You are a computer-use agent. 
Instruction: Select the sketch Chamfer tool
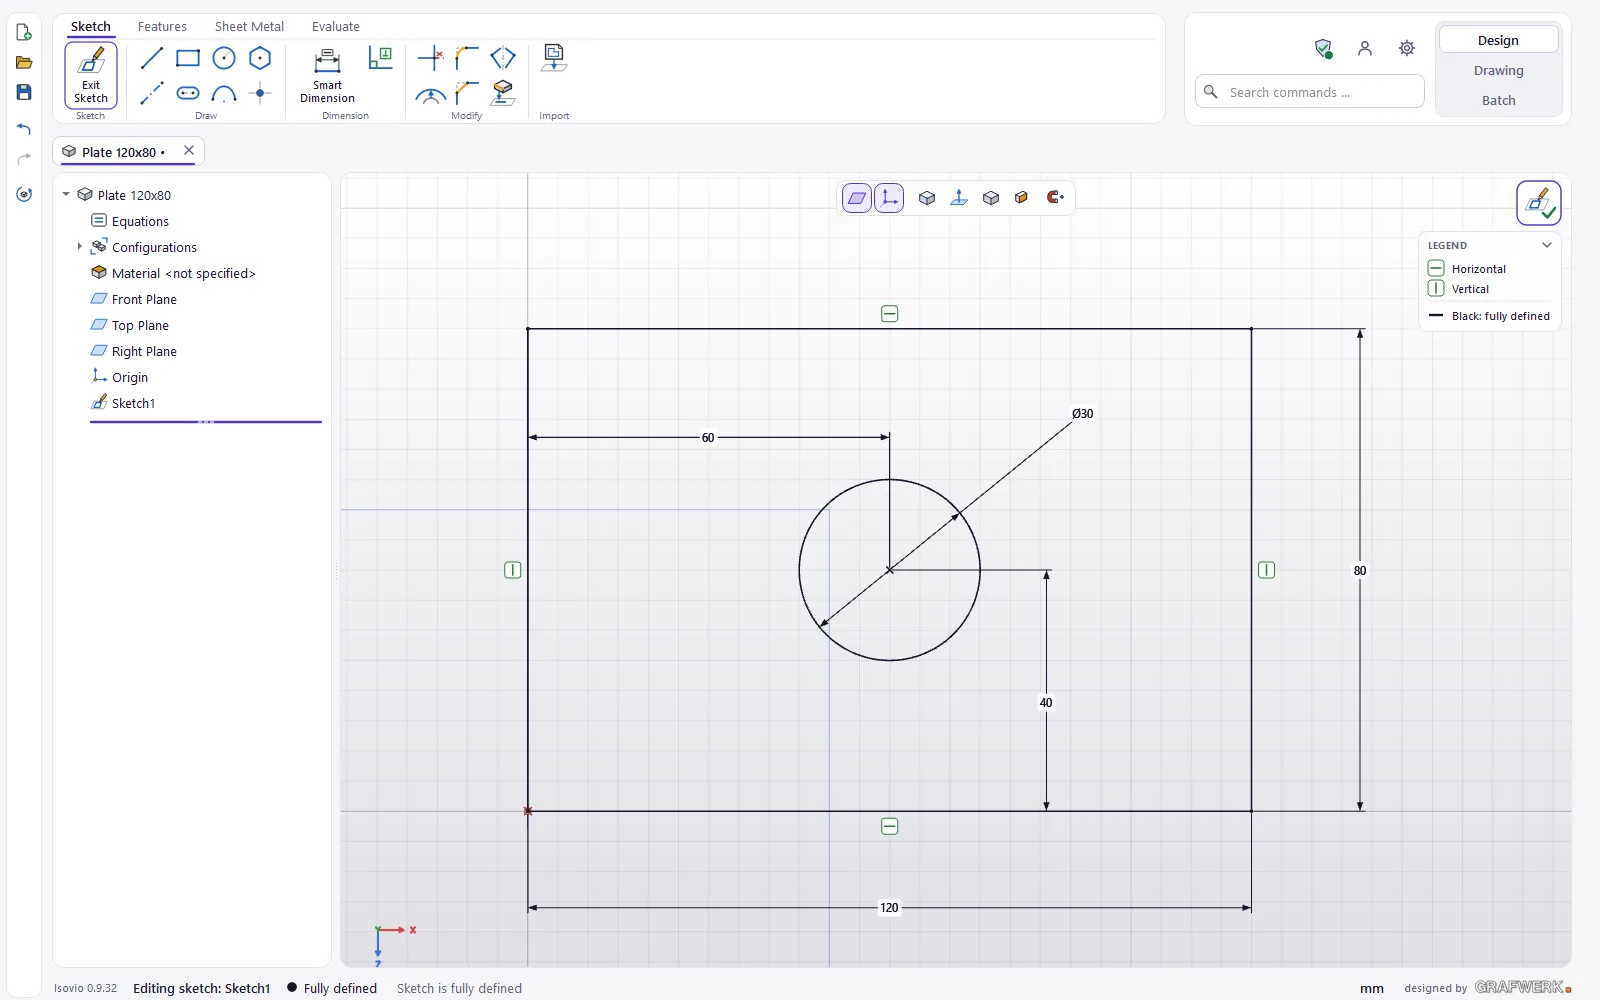click(467, 94)
